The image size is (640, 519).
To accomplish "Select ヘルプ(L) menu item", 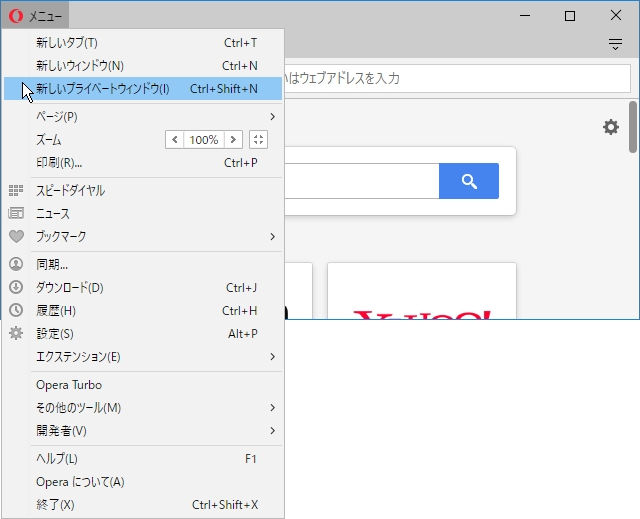I will click(143, 459).
